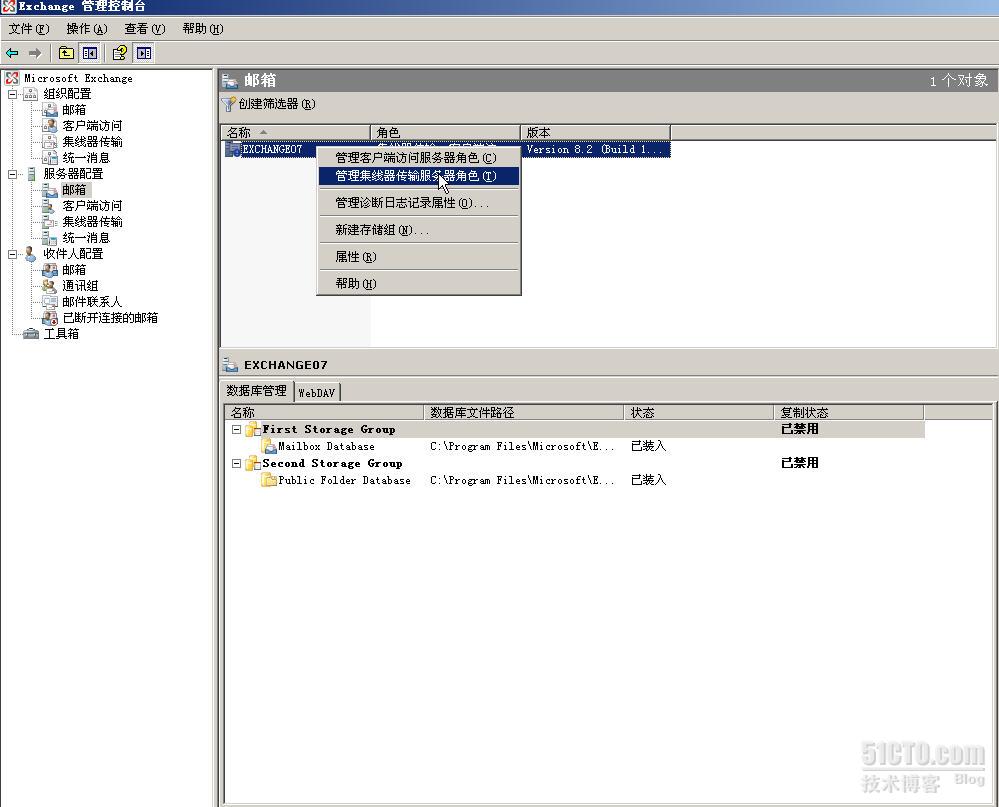Click the Second Storage Group folder icon

coord(253,464)
